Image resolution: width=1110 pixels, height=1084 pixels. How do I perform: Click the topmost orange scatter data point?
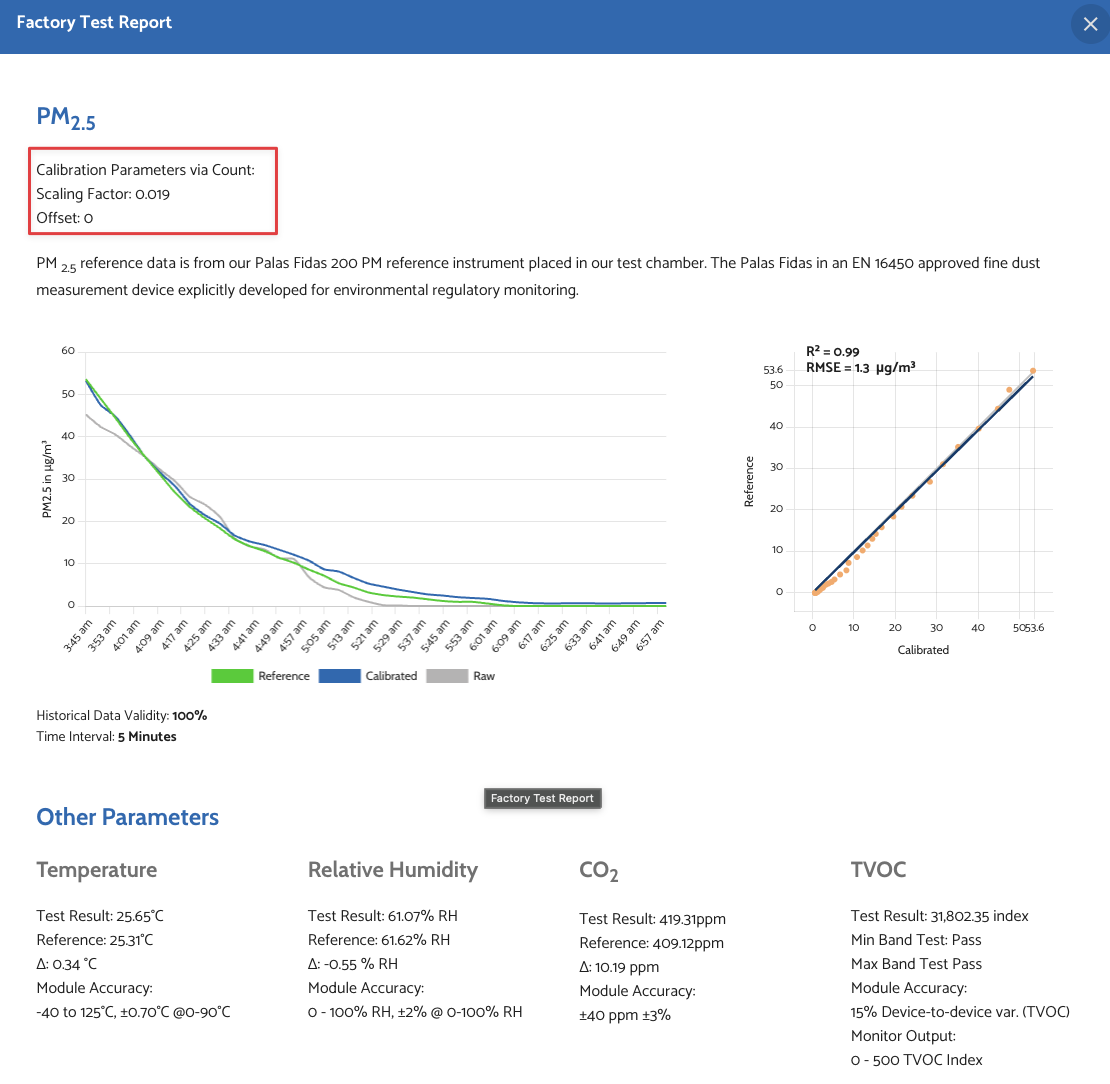pos(1033,371)
